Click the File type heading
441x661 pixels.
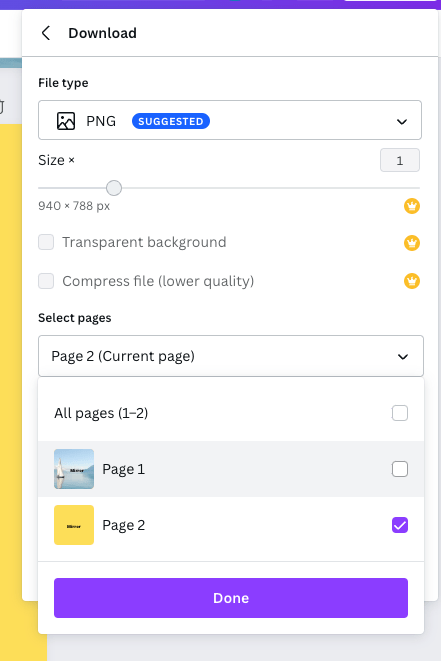(x=63, y=83)
